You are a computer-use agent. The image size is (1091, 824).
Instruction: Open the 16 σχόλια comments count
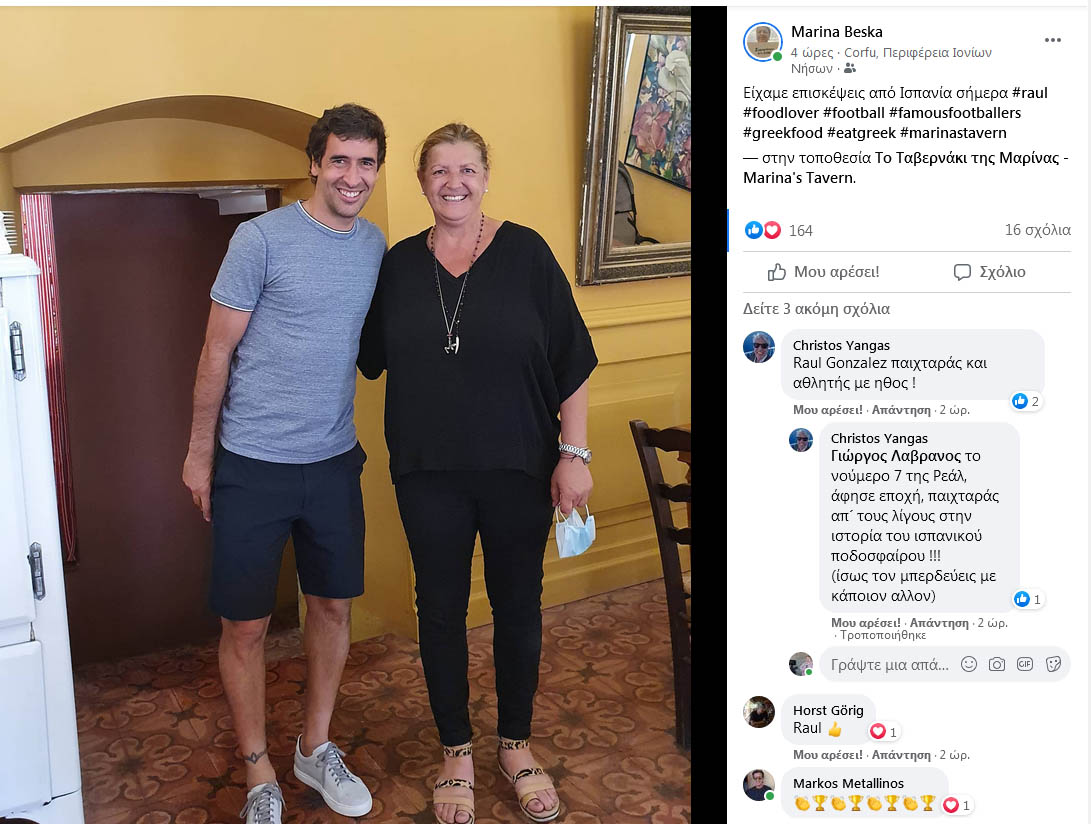[1037, 230]
